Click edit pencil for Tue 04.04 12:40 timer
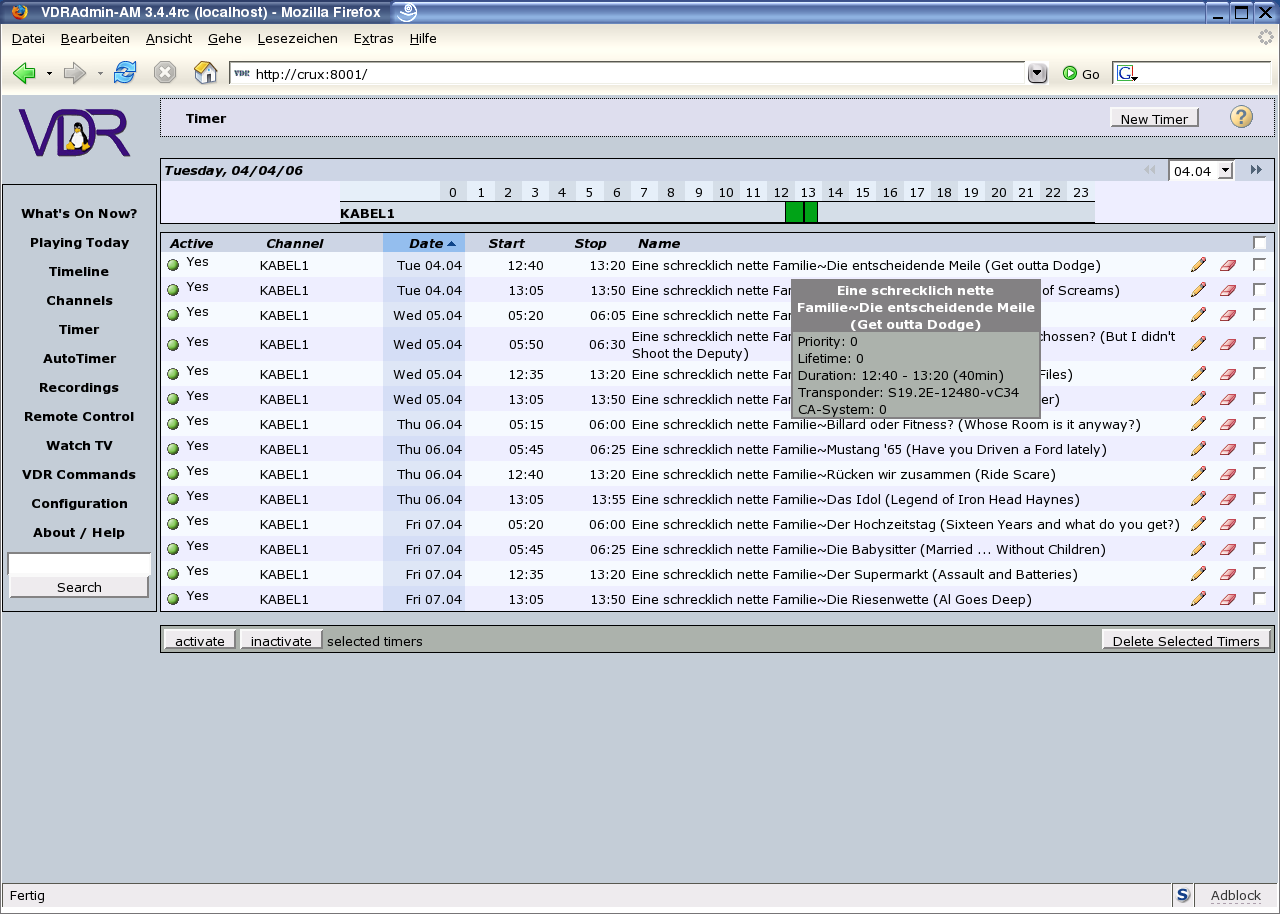The height and width of the screenshot is (914, 1280). pyautogui.click(x=1198, y=265)
